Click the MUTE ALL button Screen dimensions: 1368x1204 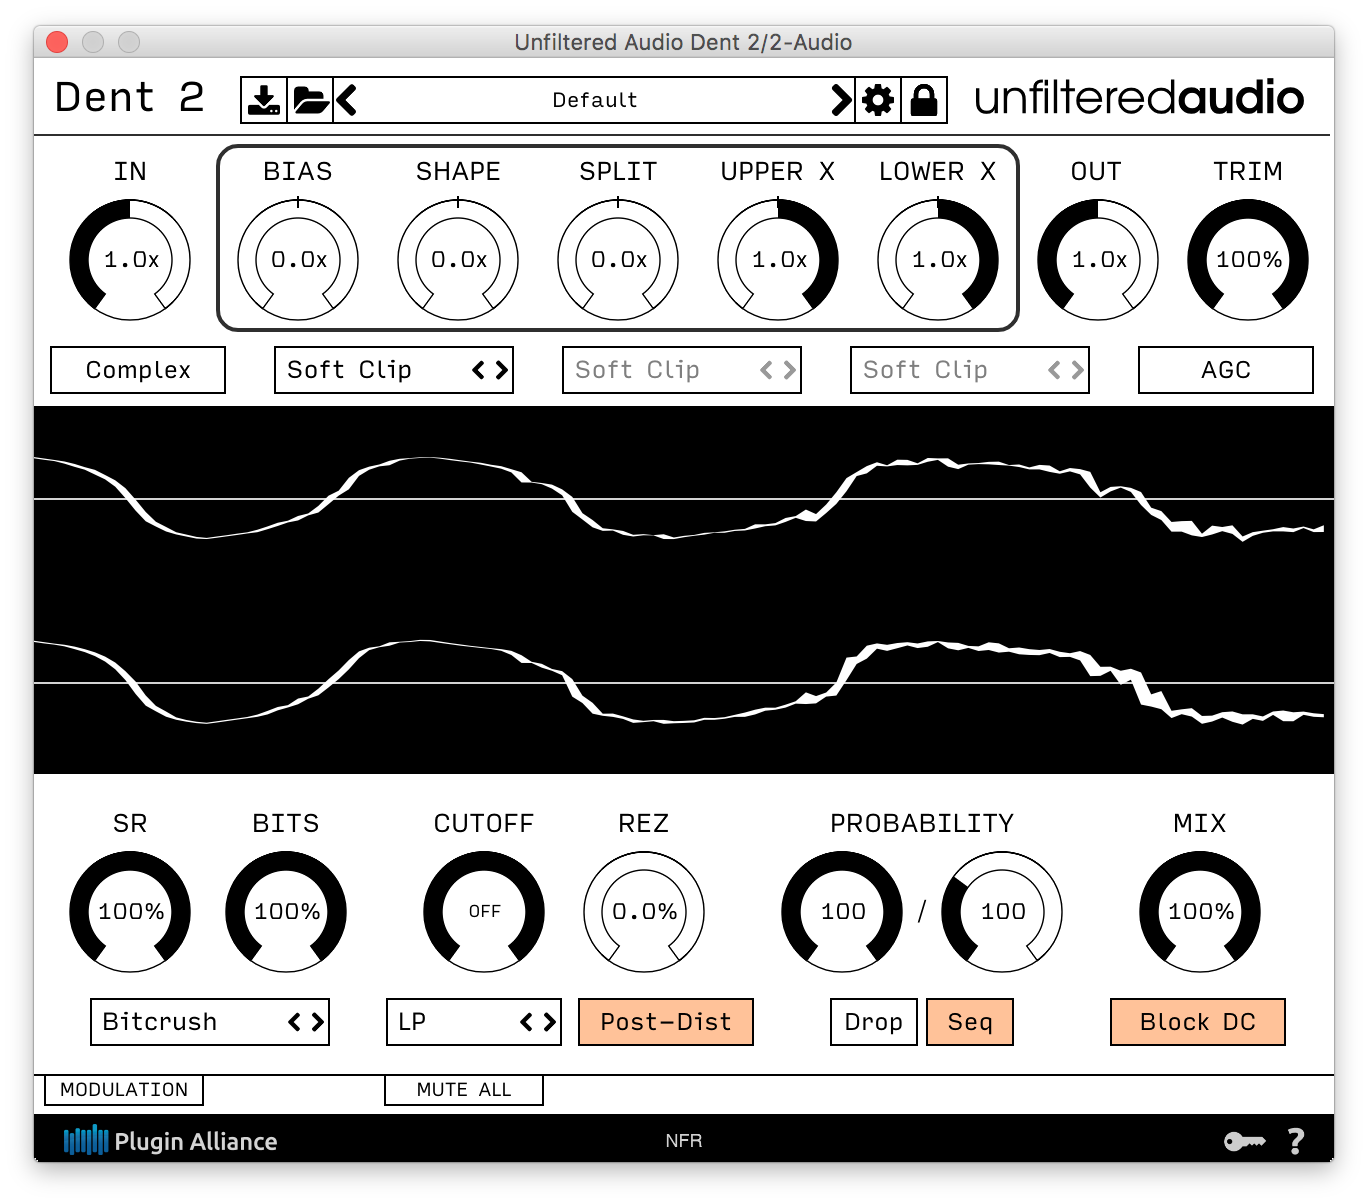coord(464,1090)
